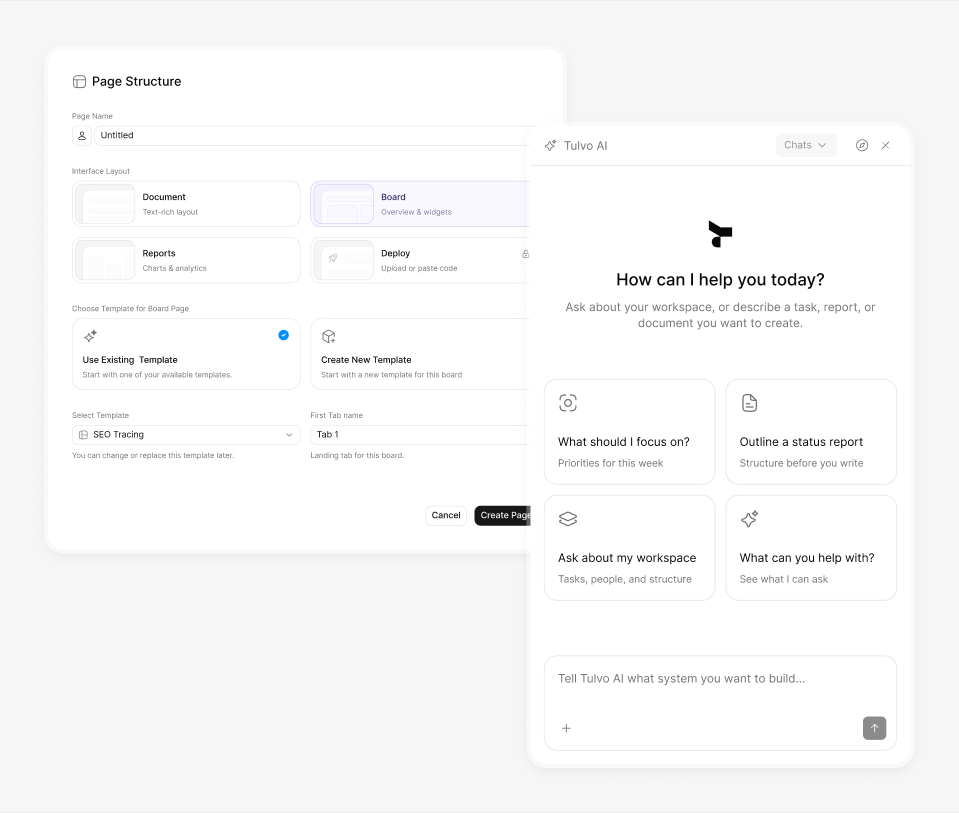Click the sparkle icon in help card
This screenshot has width=959, height=813.
tap(749, 519)
